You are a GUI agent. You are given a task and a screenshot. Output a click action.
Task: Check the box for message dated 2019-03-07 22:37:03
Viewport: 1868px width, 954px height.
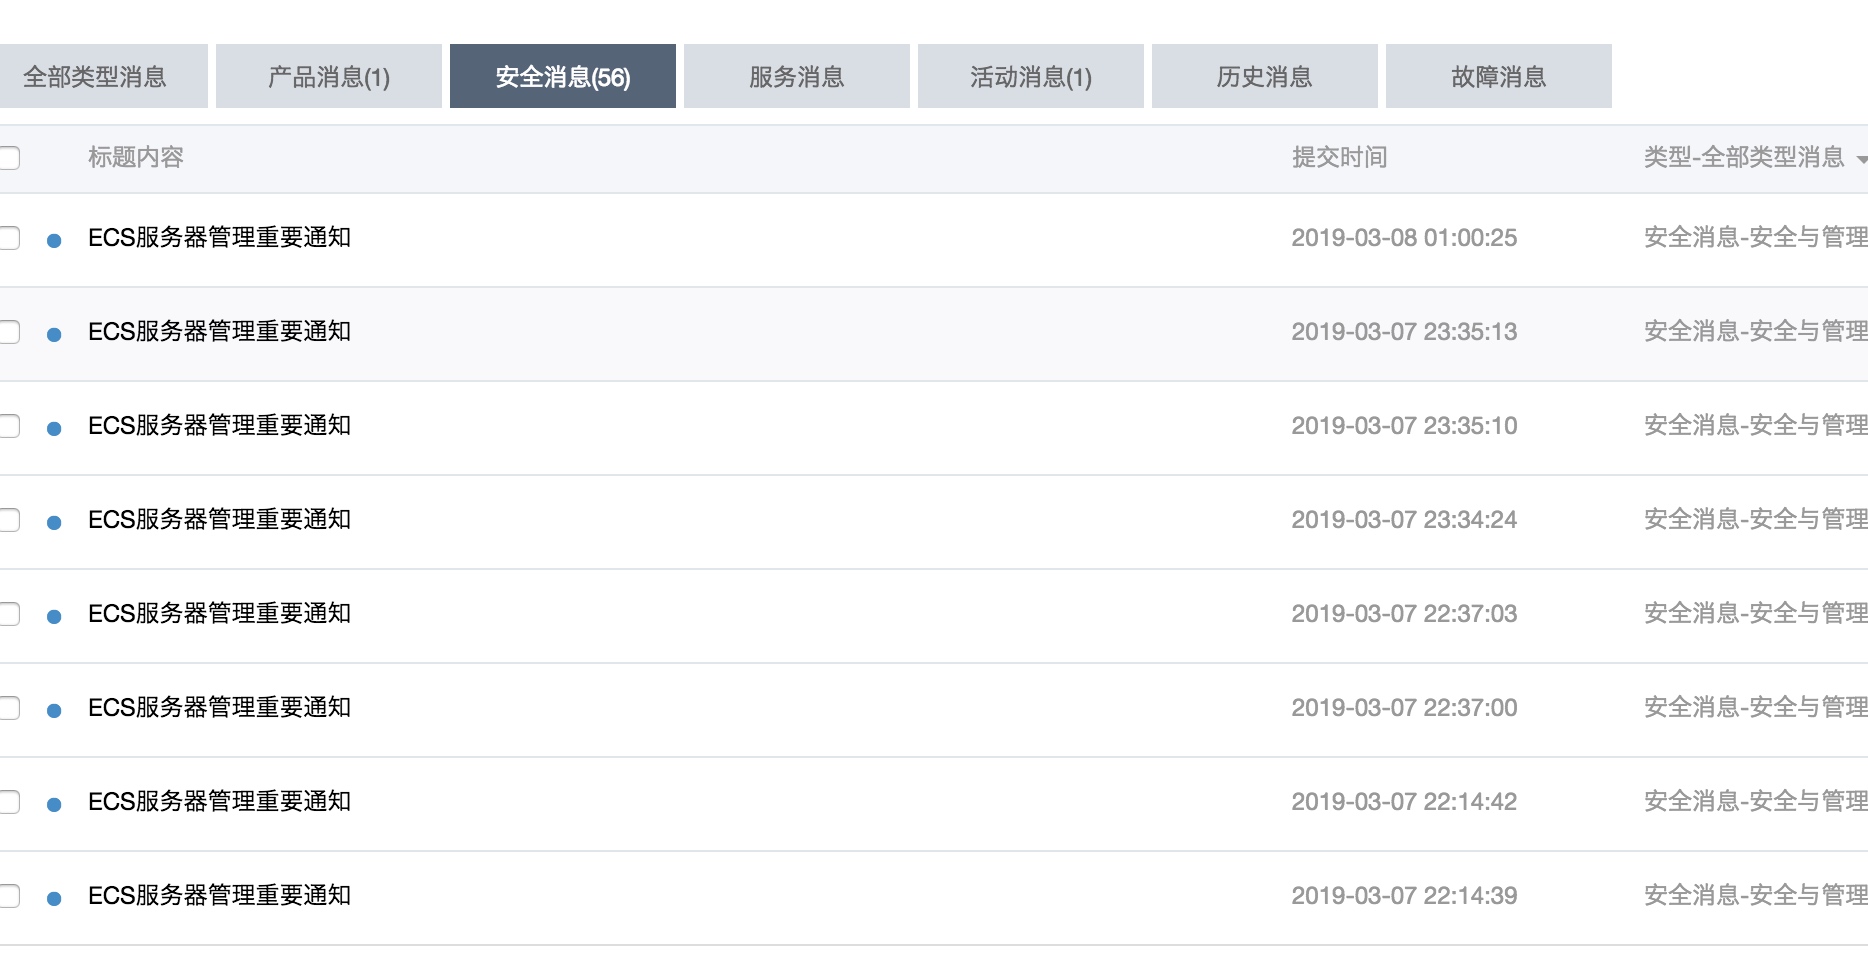tap(9, 614)
